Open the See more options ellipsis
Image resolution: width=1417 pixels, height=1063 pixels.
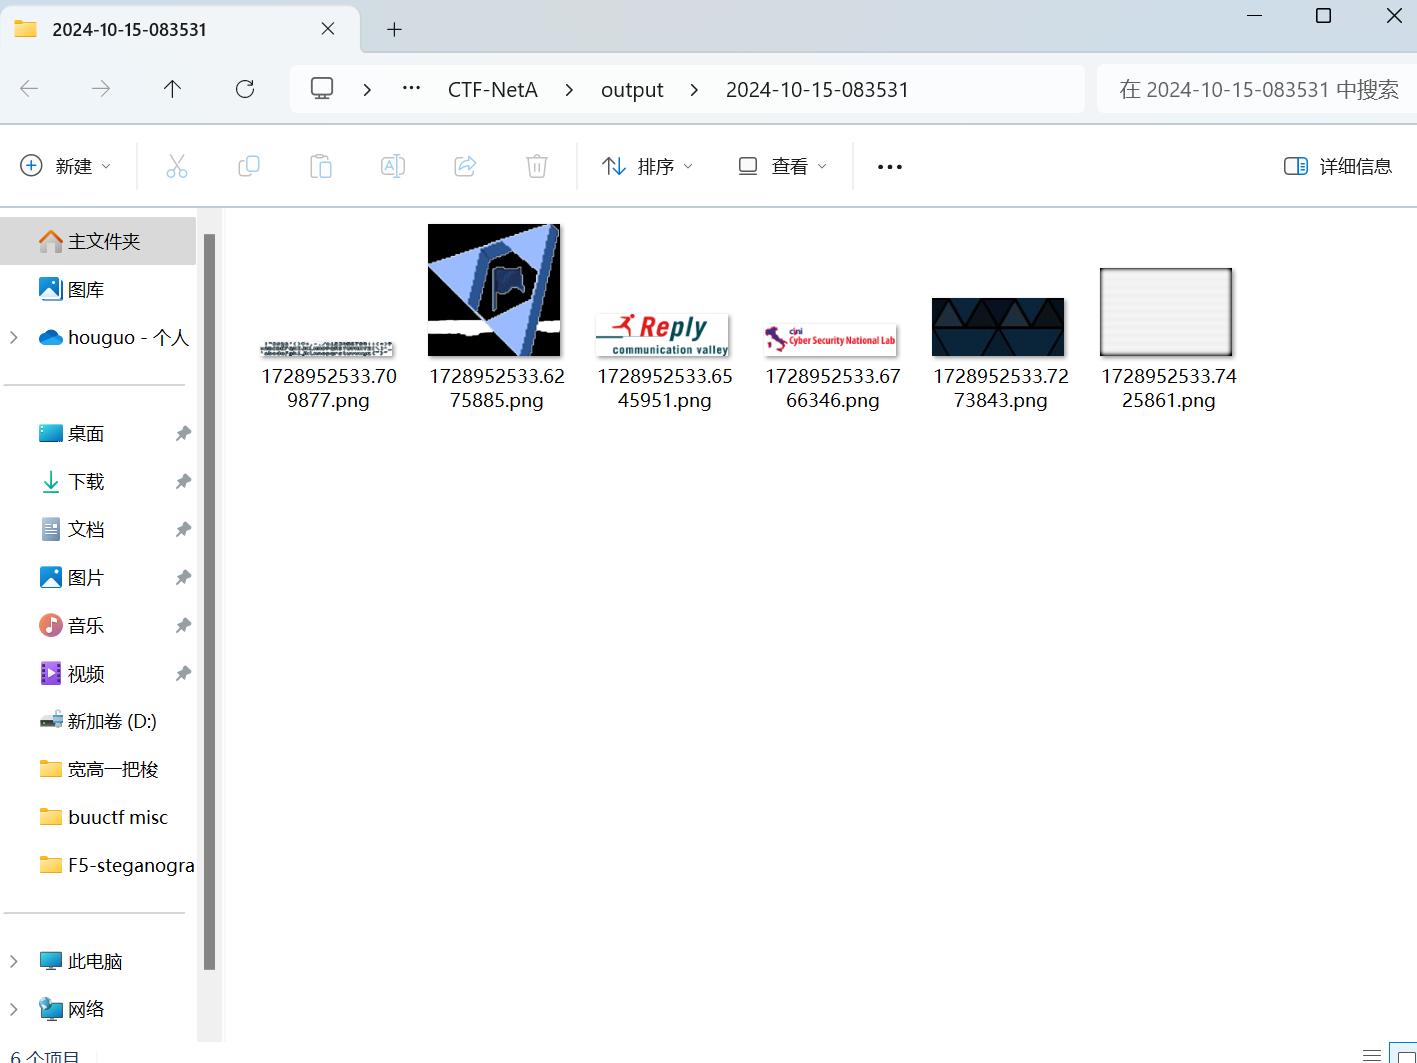tap(890, 167)
